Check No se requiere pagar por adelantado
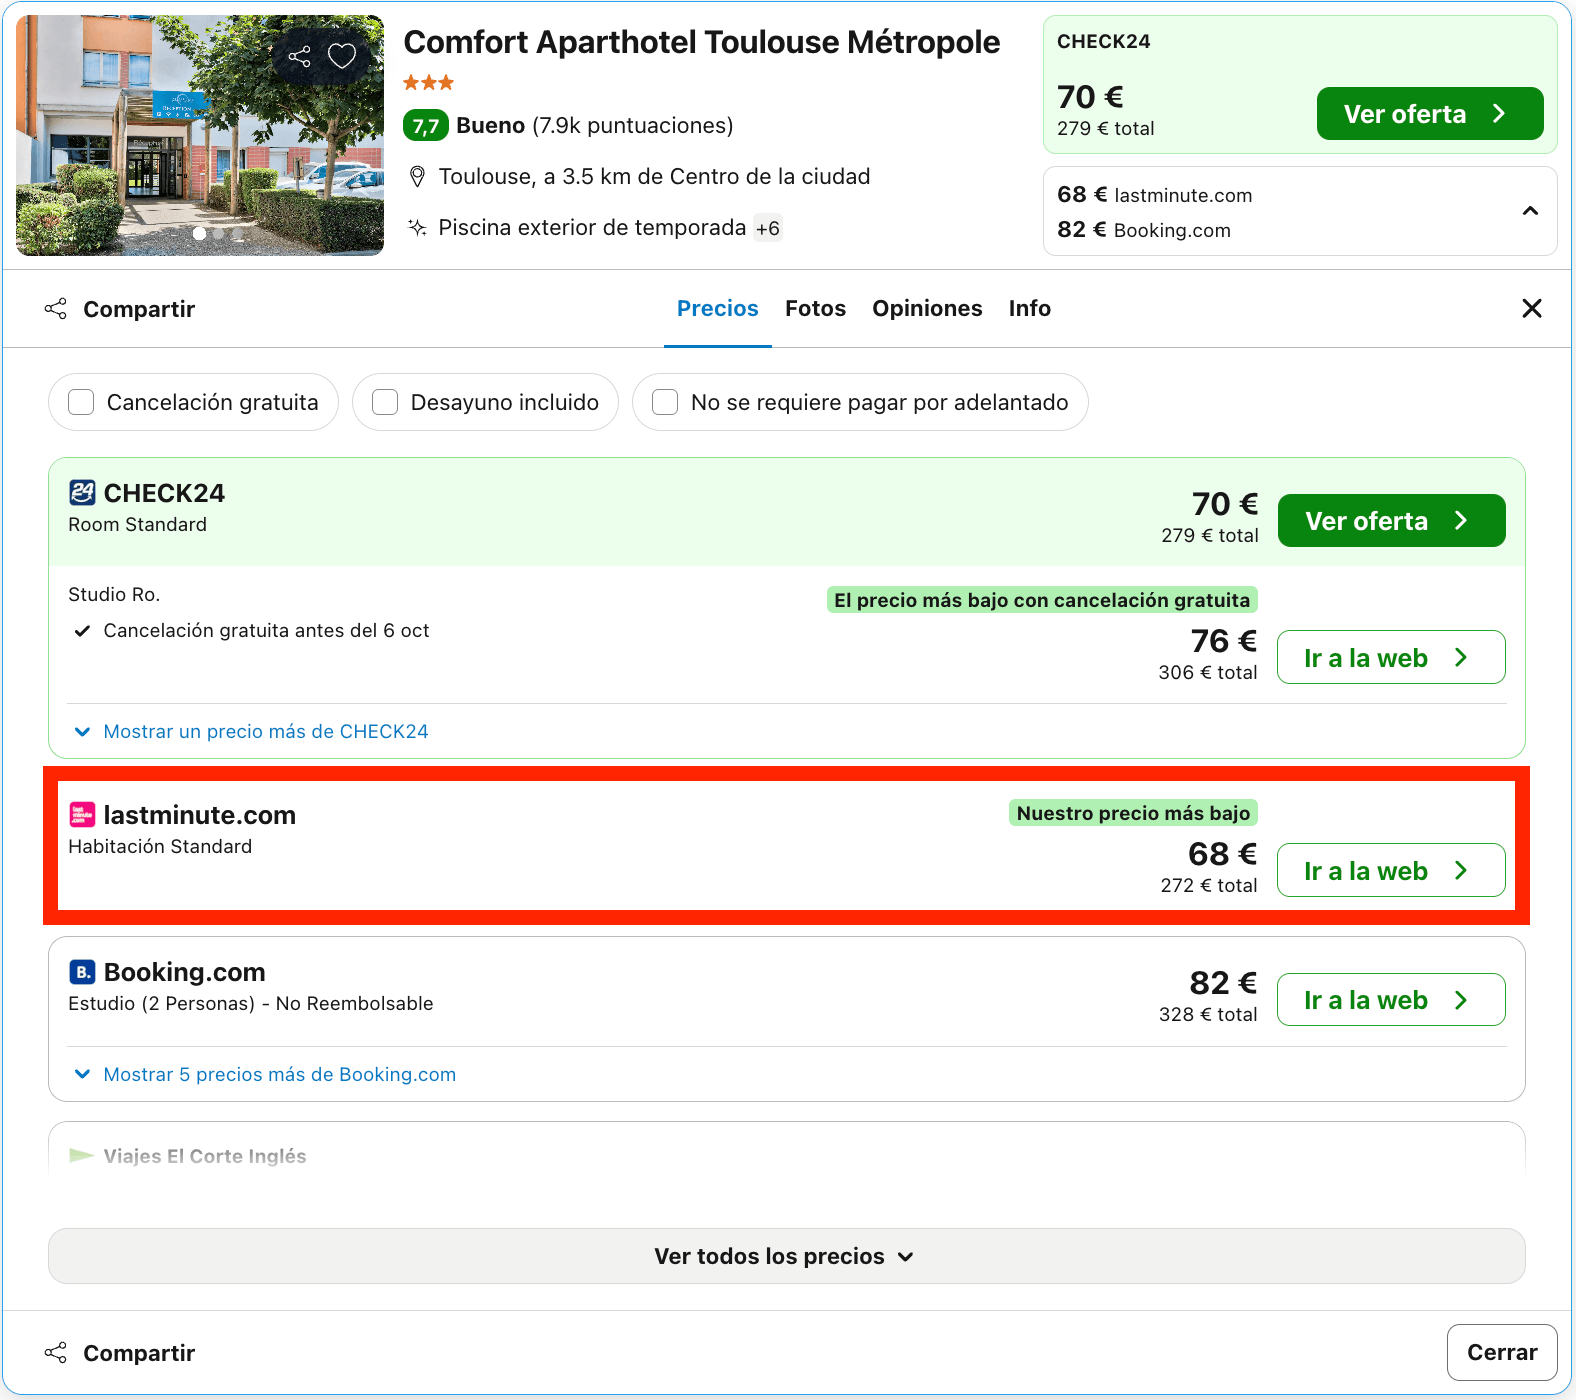The width and height of the screenshot is (1576, 1400). 665,402
